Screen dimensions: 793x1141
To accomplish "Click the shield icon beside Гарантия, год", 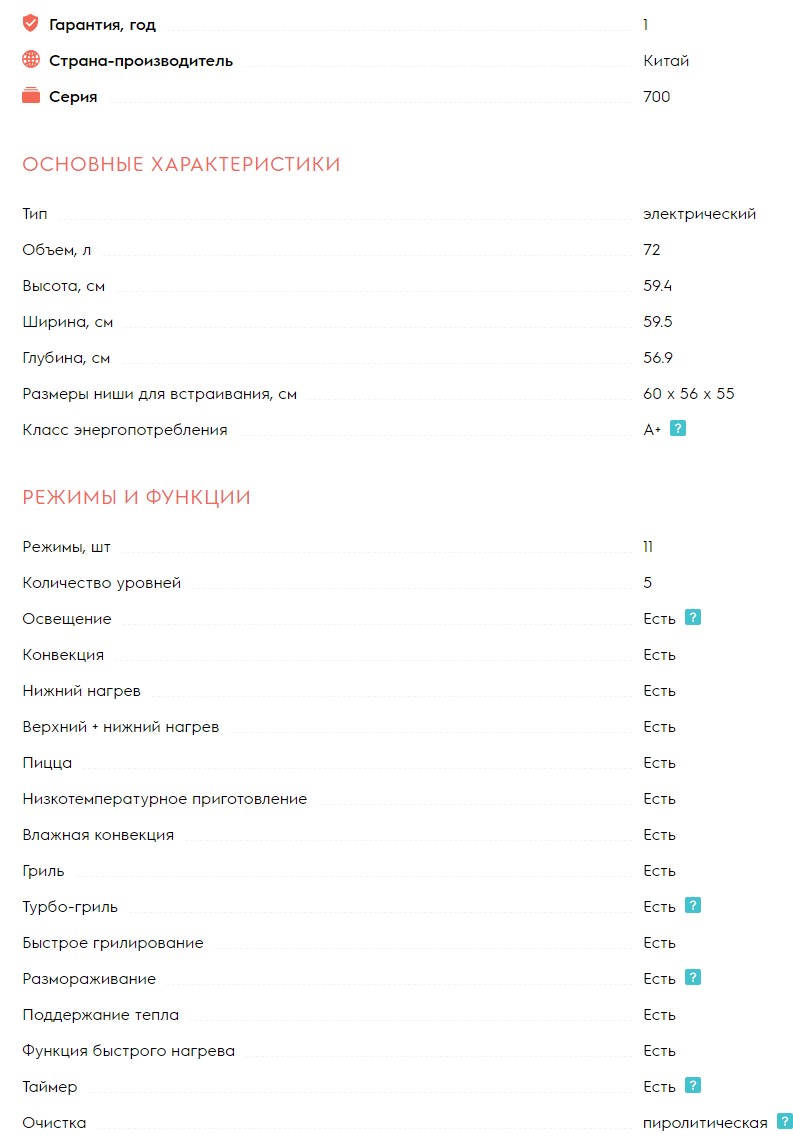I will click(31, 23).
